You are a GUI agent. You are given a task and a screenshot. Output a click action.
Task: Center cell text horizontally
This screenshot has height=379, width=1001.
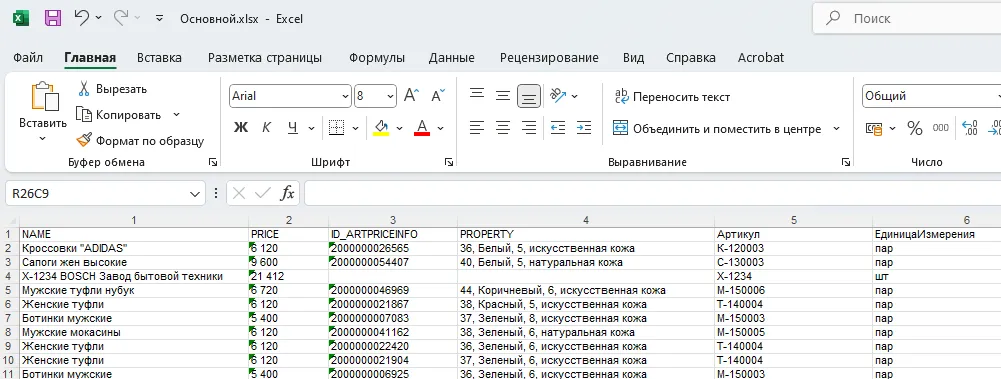[x=503, y=128]
